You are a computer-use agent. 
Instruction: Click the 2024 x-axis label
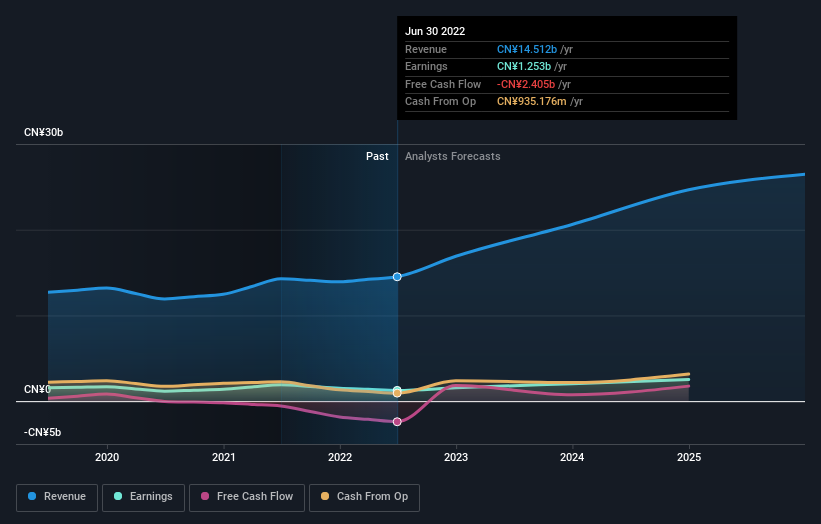(x=572, y=457)
